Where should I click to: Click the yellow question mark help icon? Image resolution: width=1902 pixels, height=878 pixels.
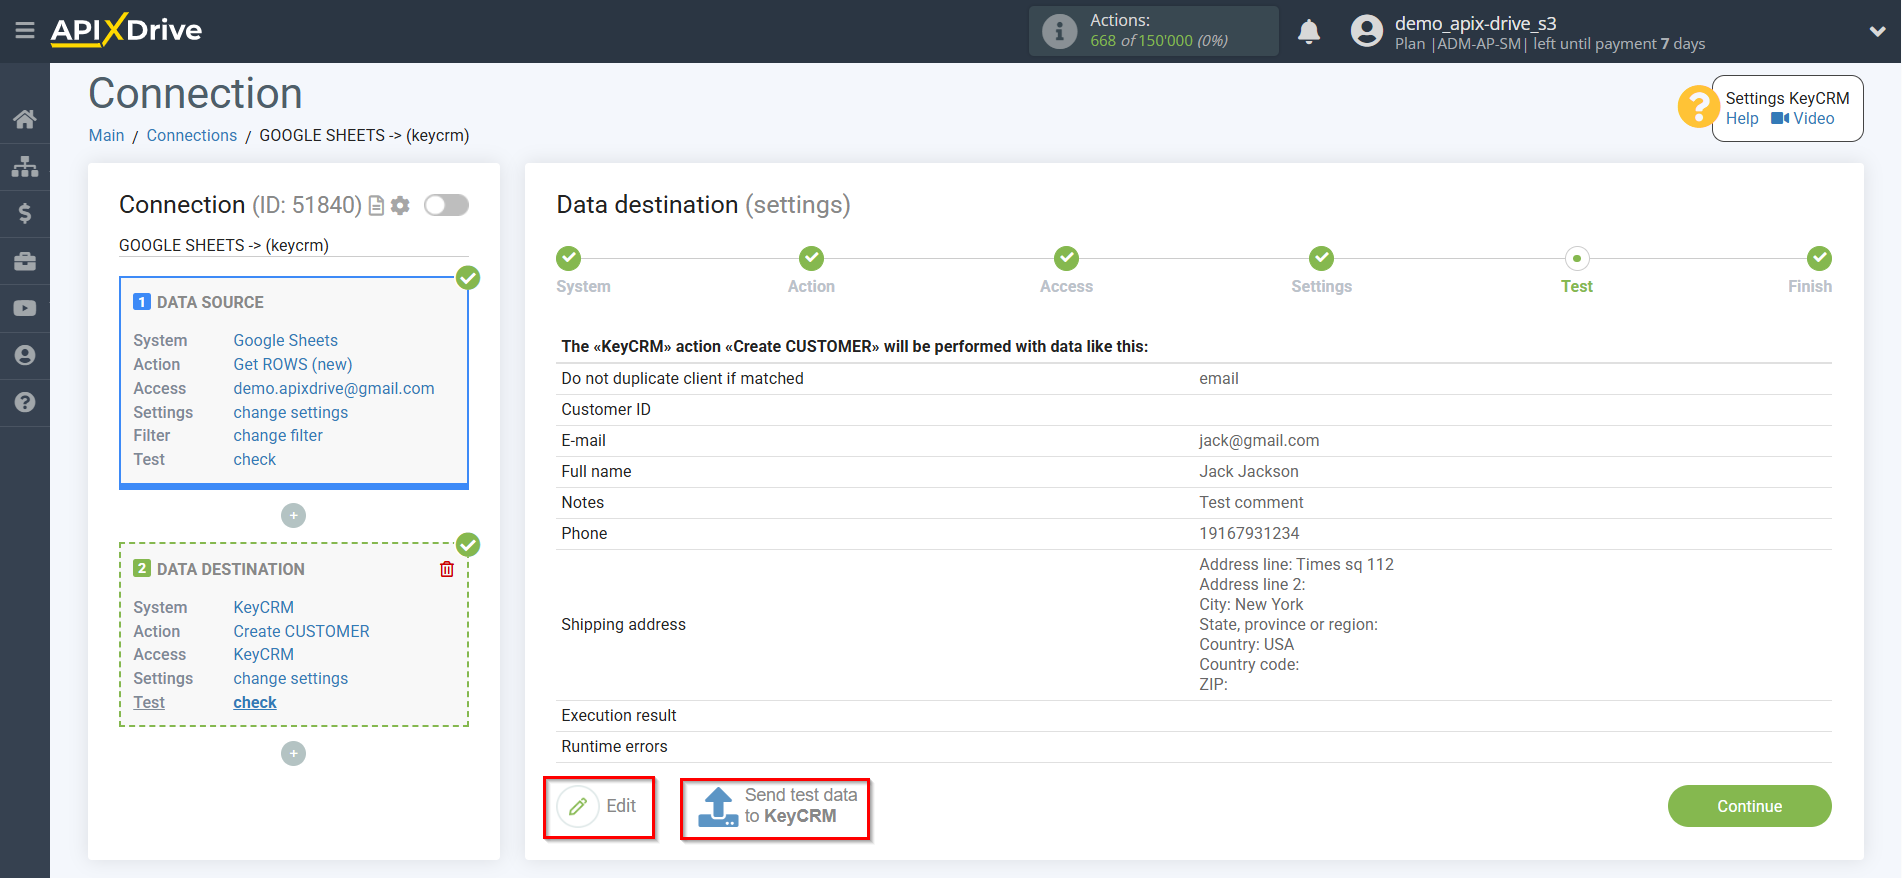pos(1698,106)
